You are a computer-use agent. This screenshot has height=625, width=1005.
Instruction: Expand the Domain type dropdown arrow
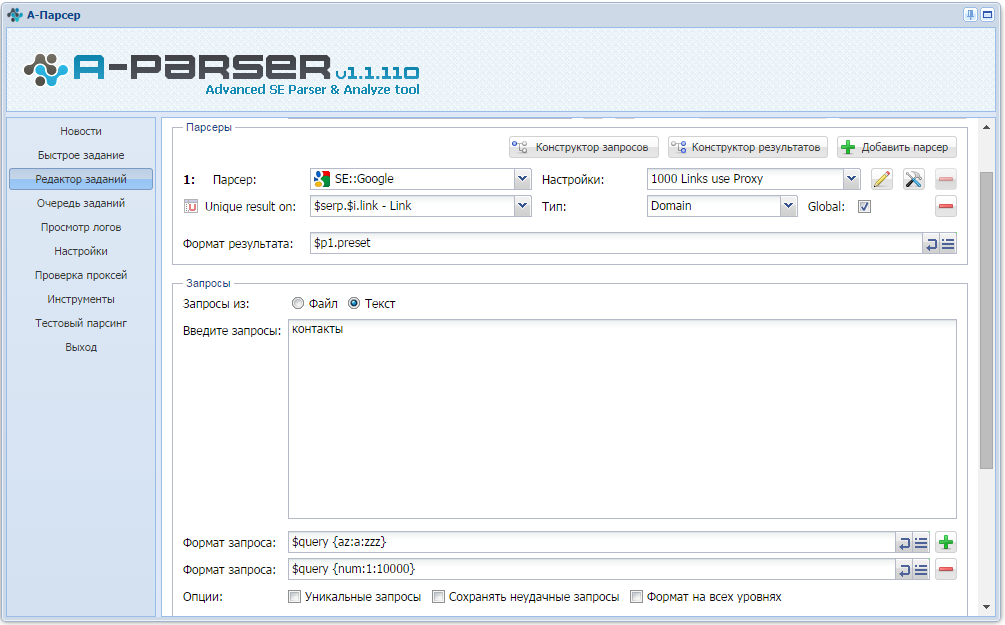click(788, 206)
